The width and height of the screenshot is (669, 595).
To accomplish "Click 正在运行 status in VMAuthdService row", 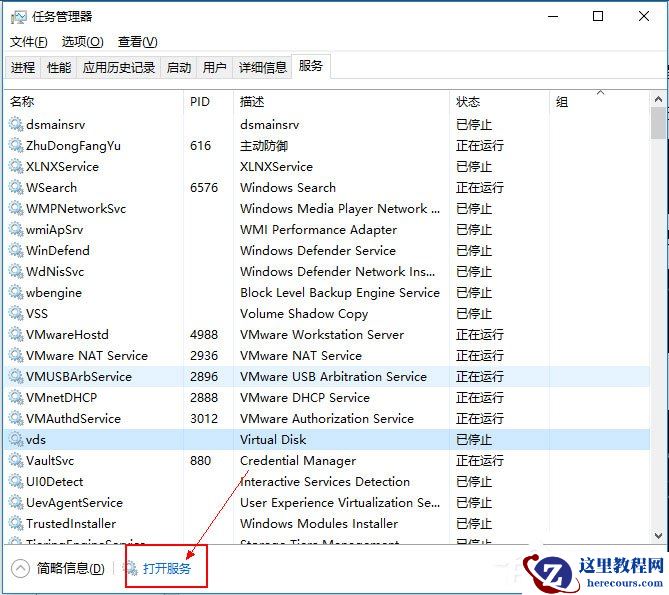I will pyautogui.click(x=480, y=418).
